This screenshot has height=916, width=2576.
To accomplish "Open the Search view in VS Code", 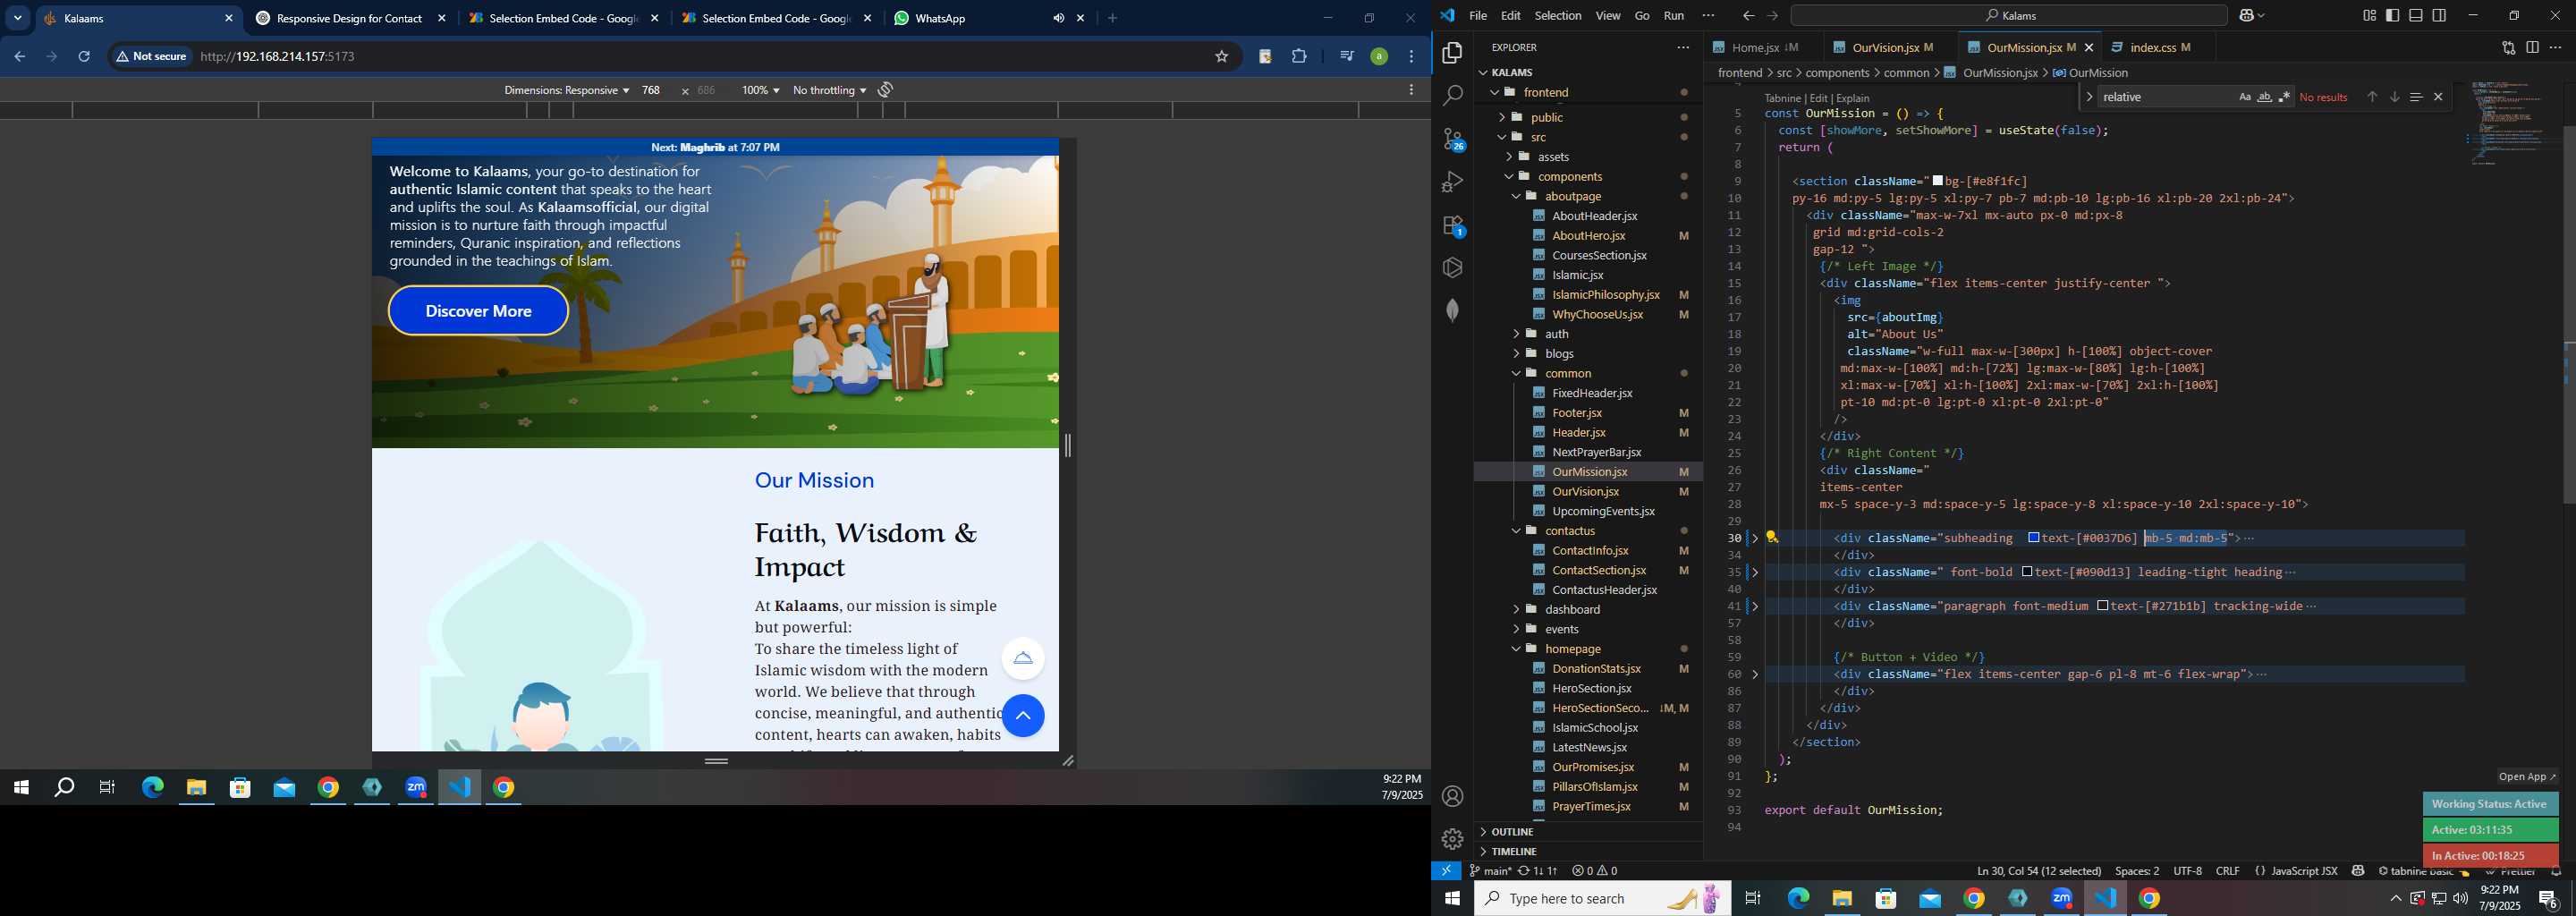I will (1452, 96).
